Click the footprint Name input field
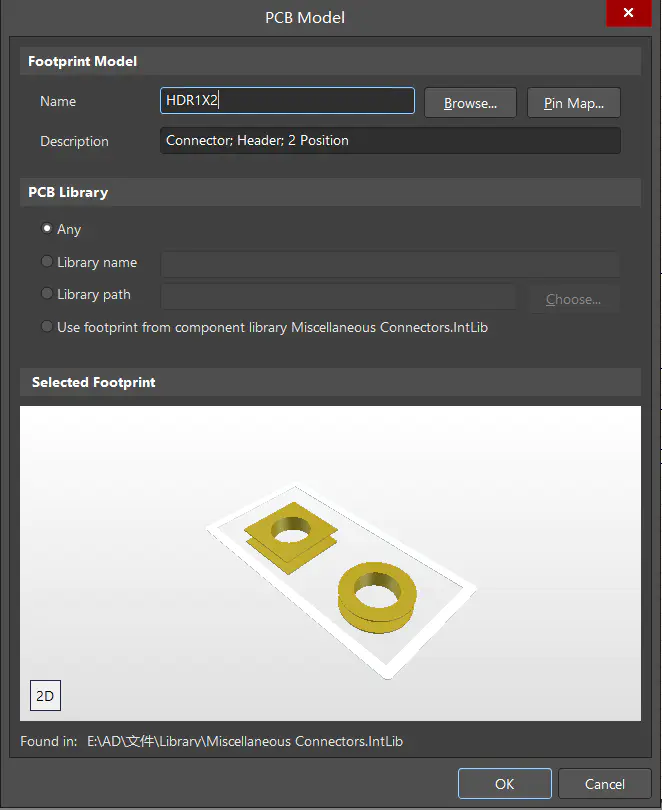Viewport: 662px width, 810px height. (287, 101)
